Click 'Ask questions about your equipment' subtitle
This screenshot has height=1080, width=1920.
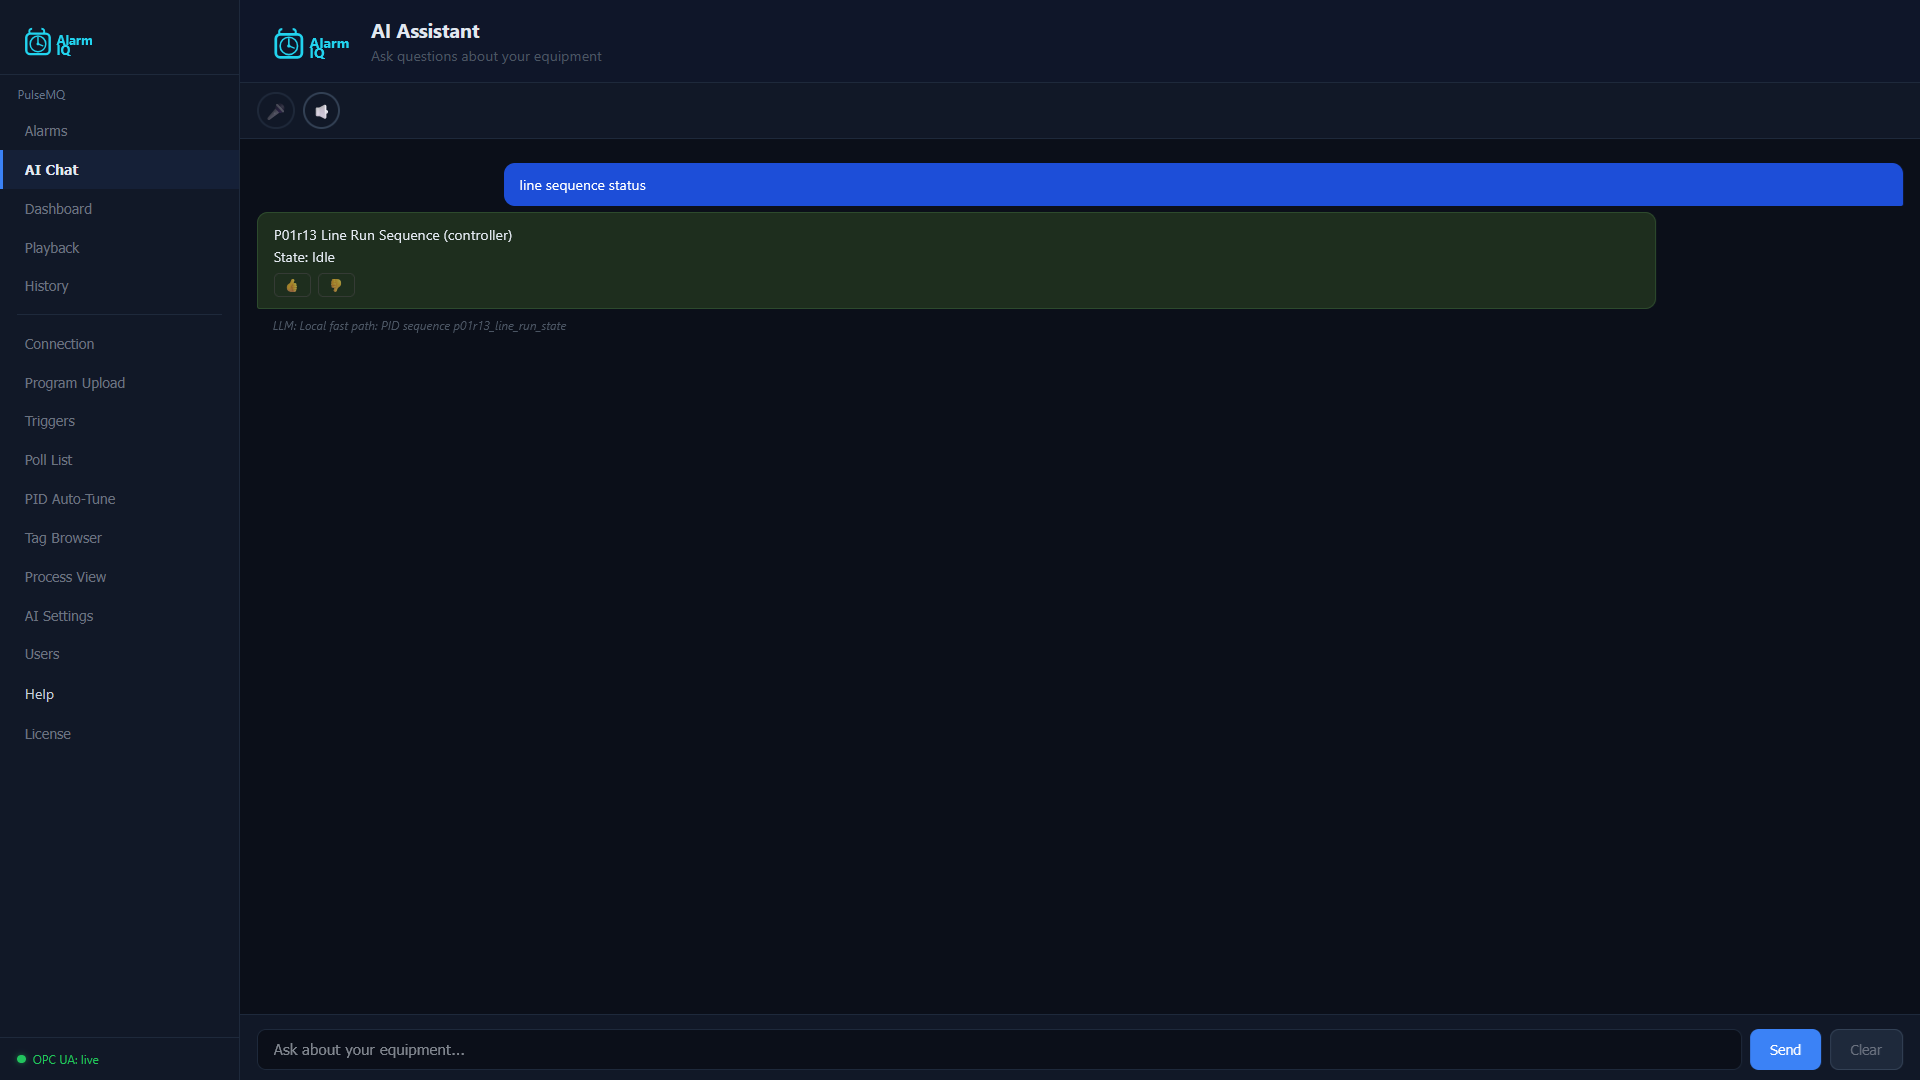[x=486, y=56]
